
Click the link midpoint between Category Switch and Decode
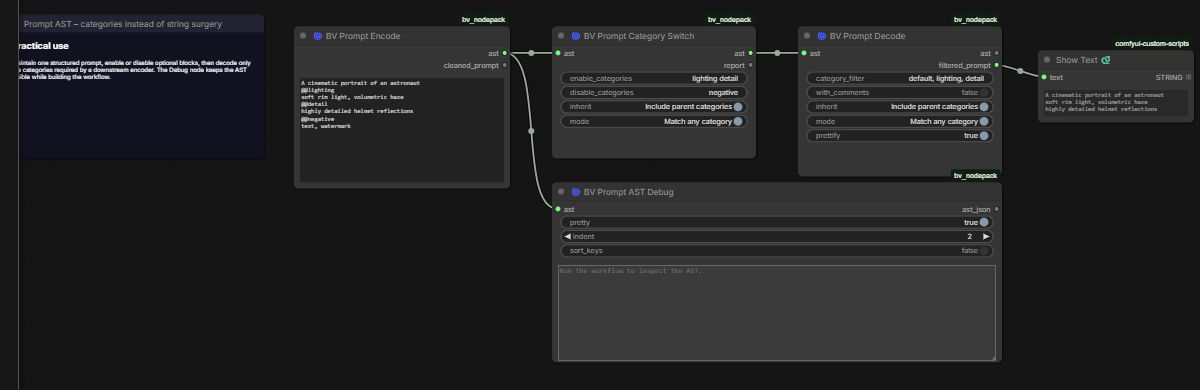point(777,53)
